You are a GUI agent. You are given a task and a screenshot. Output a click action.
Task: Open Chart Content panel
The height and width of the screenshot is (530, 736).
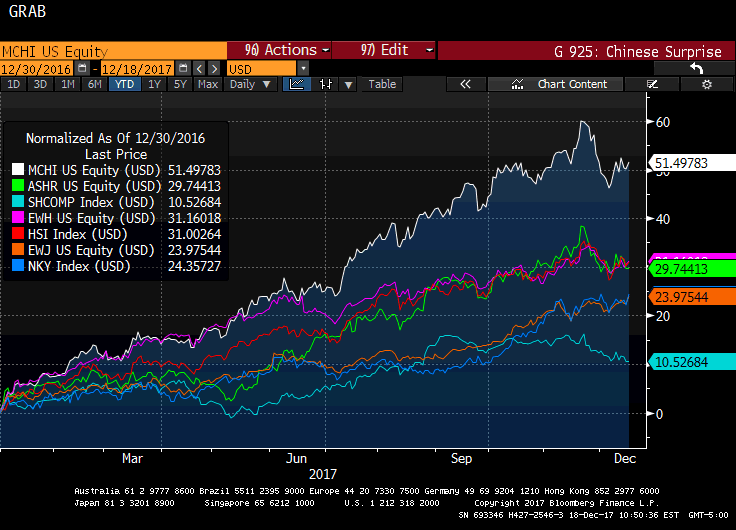[555, 84]
